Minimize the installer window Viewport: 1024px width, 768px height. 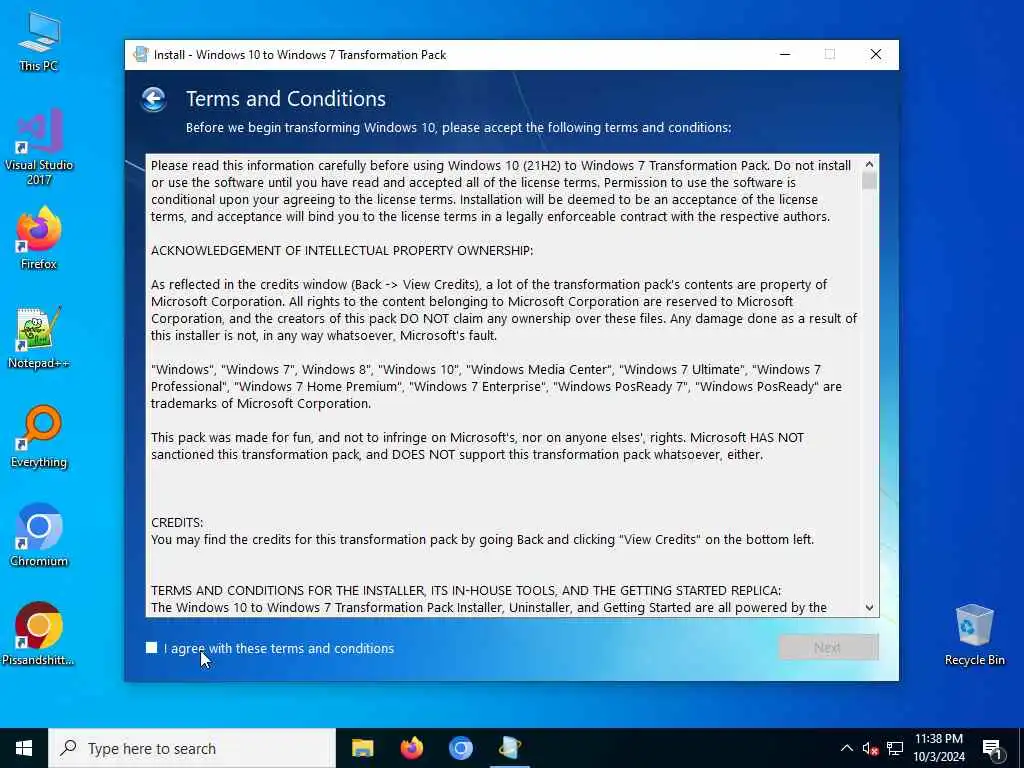pos(785,54)
